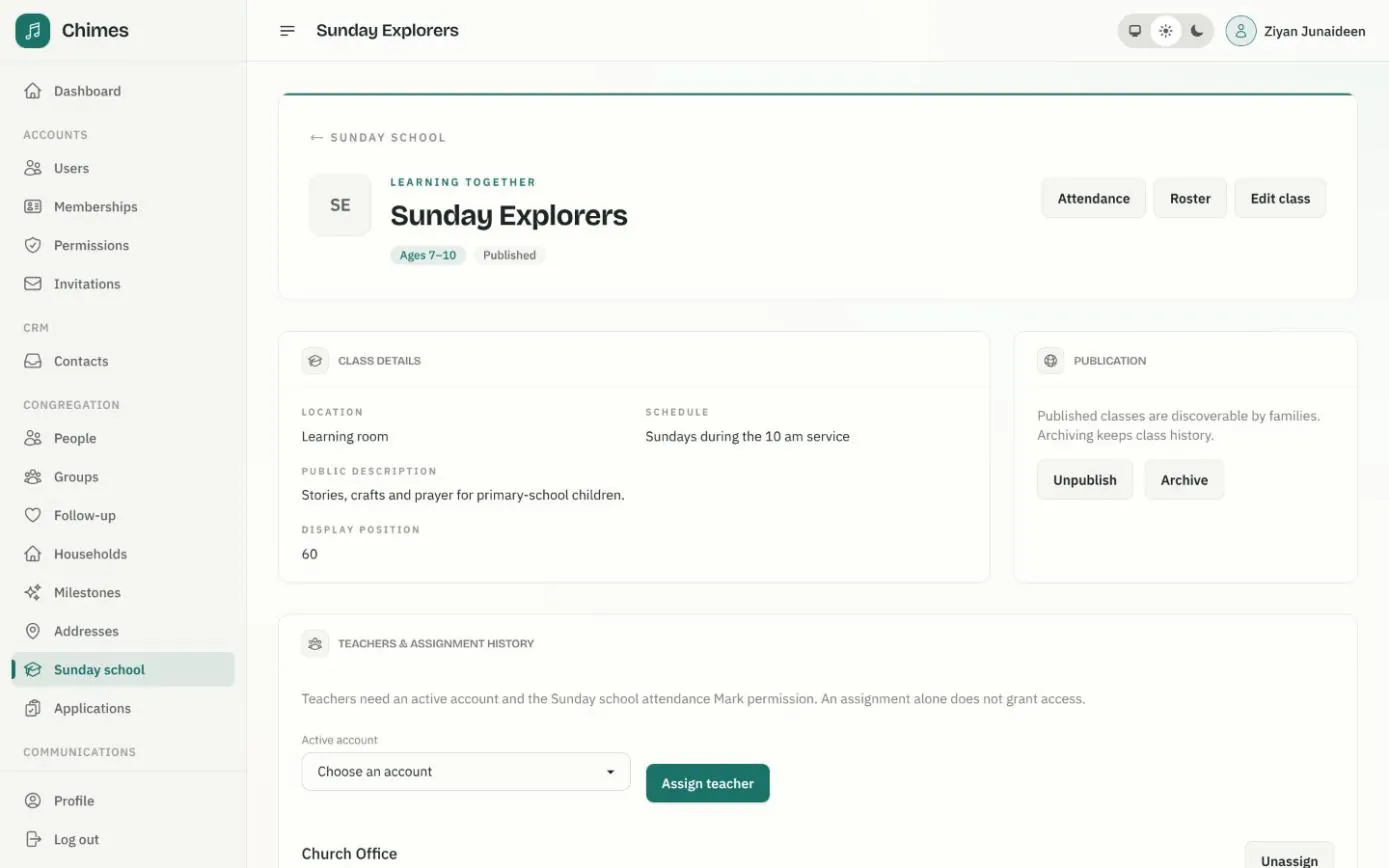
Task: Click the Ages 7–10 badge
Action: click(428, 255)
